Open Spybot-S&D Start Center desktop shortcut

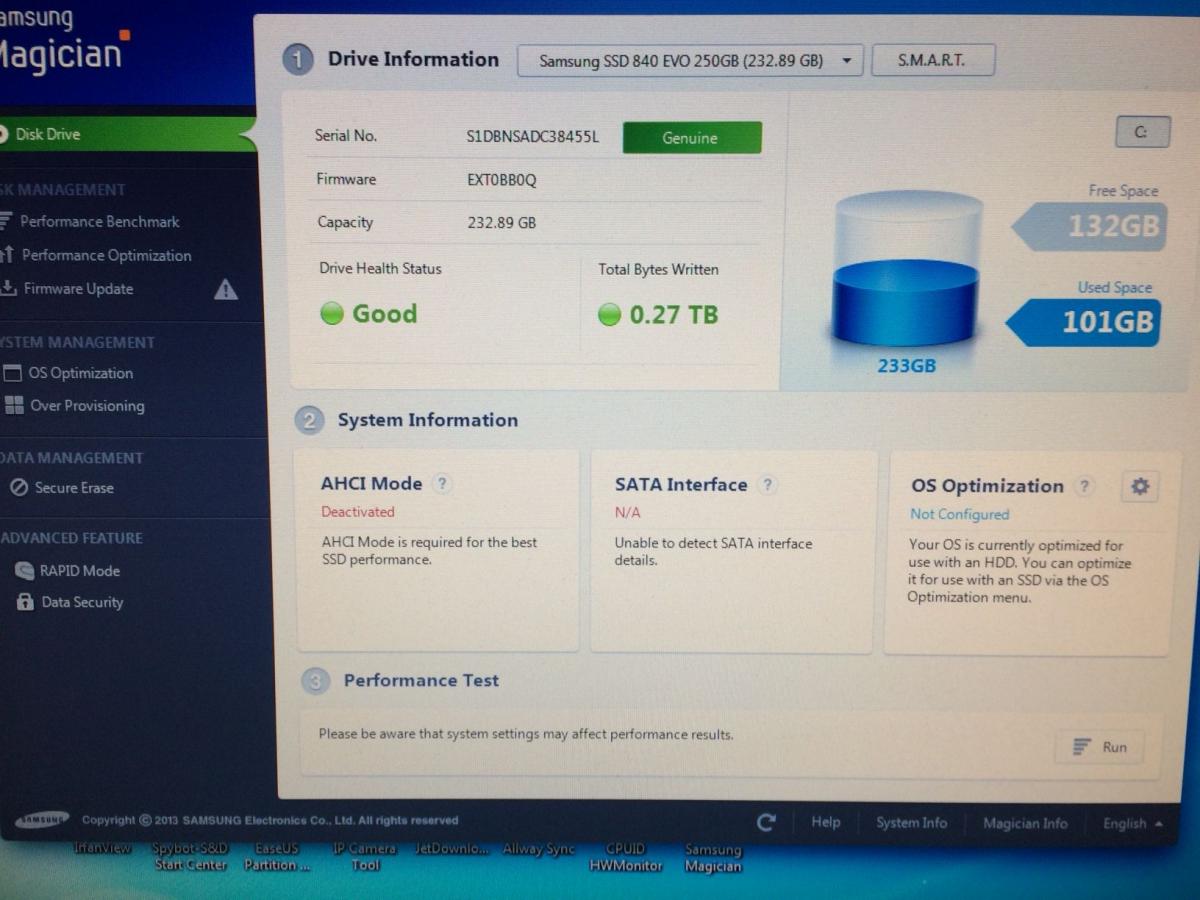[x=190, y=856]
